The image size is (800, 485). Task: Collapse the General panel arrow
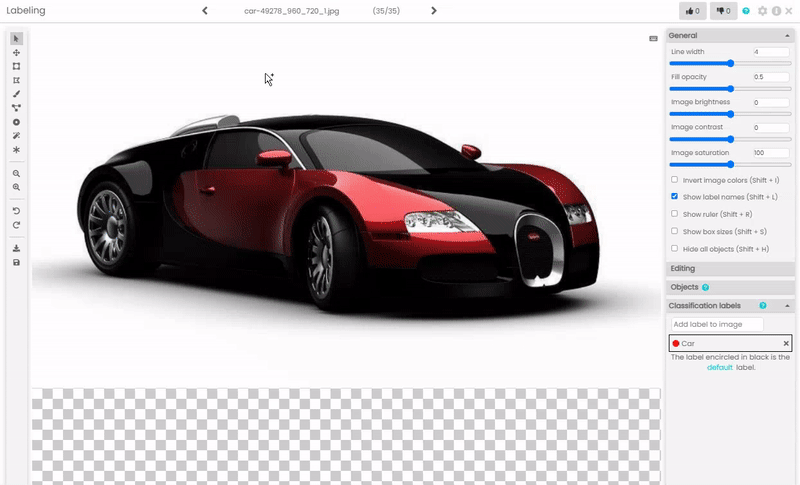(787, 36)
